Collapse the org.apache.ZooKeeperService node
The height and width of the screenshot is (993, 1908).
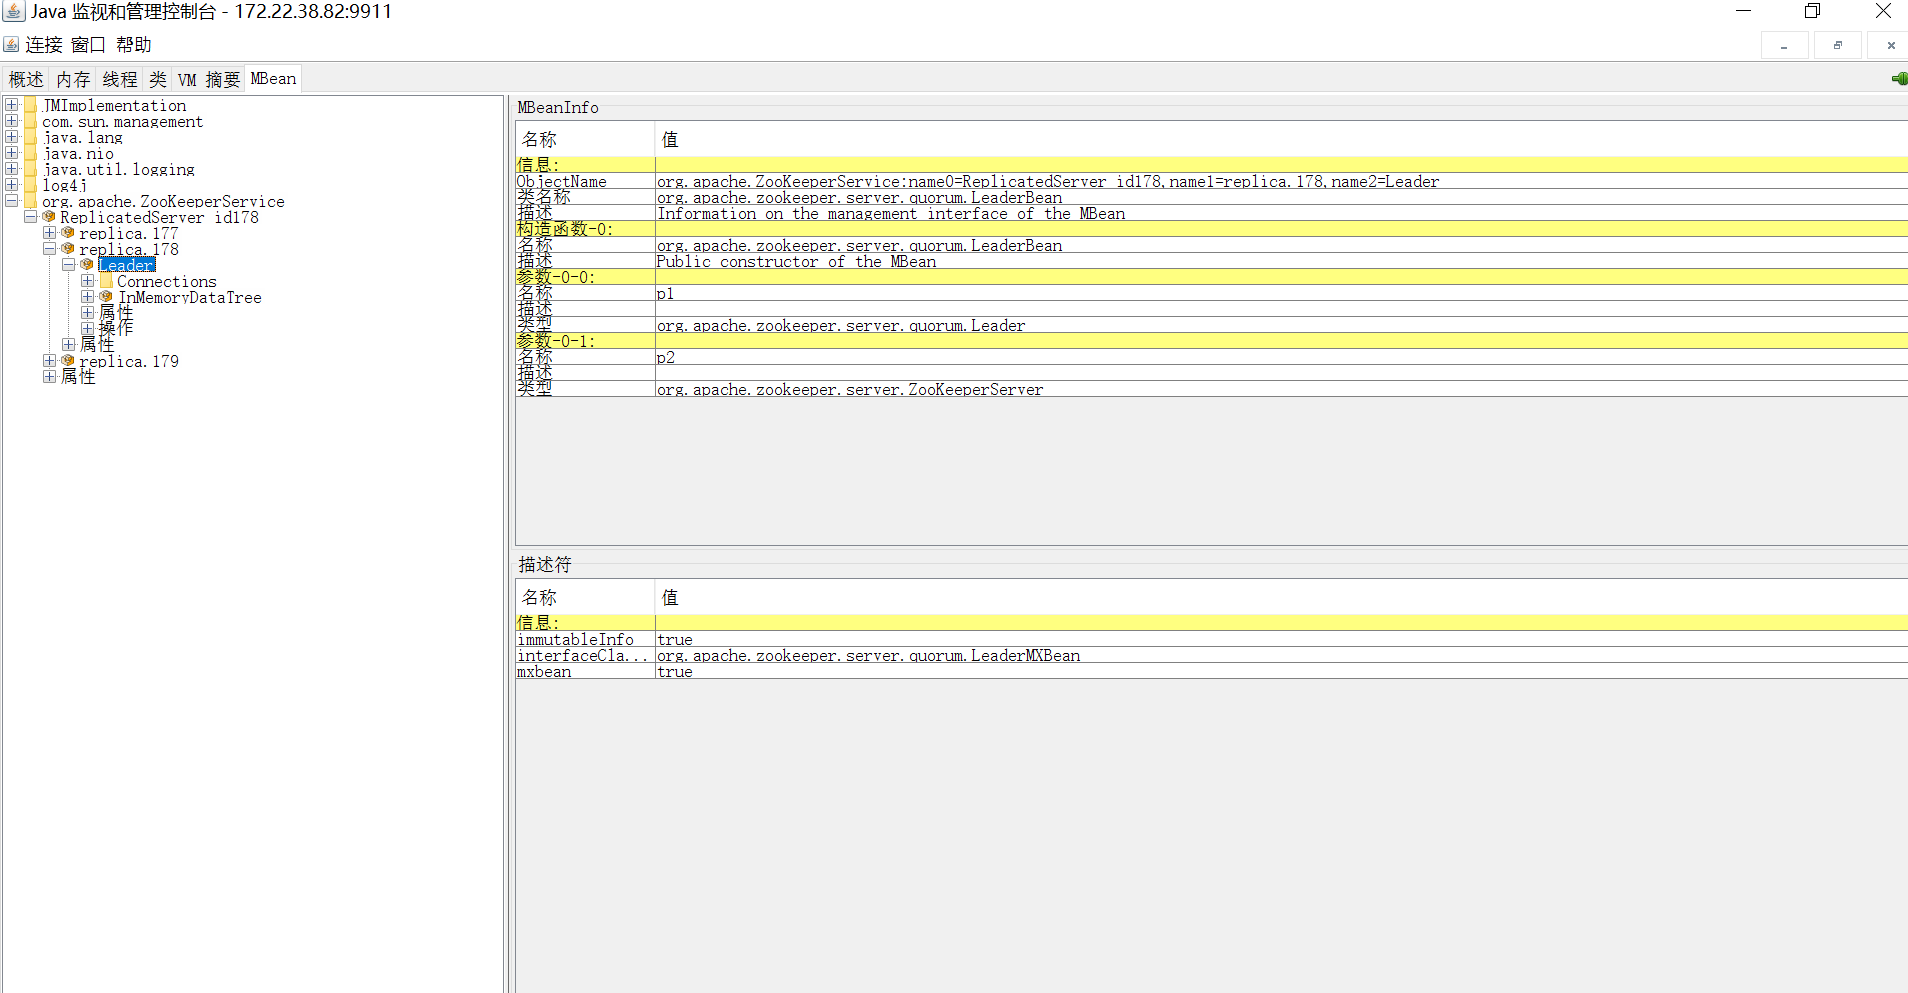12,201
